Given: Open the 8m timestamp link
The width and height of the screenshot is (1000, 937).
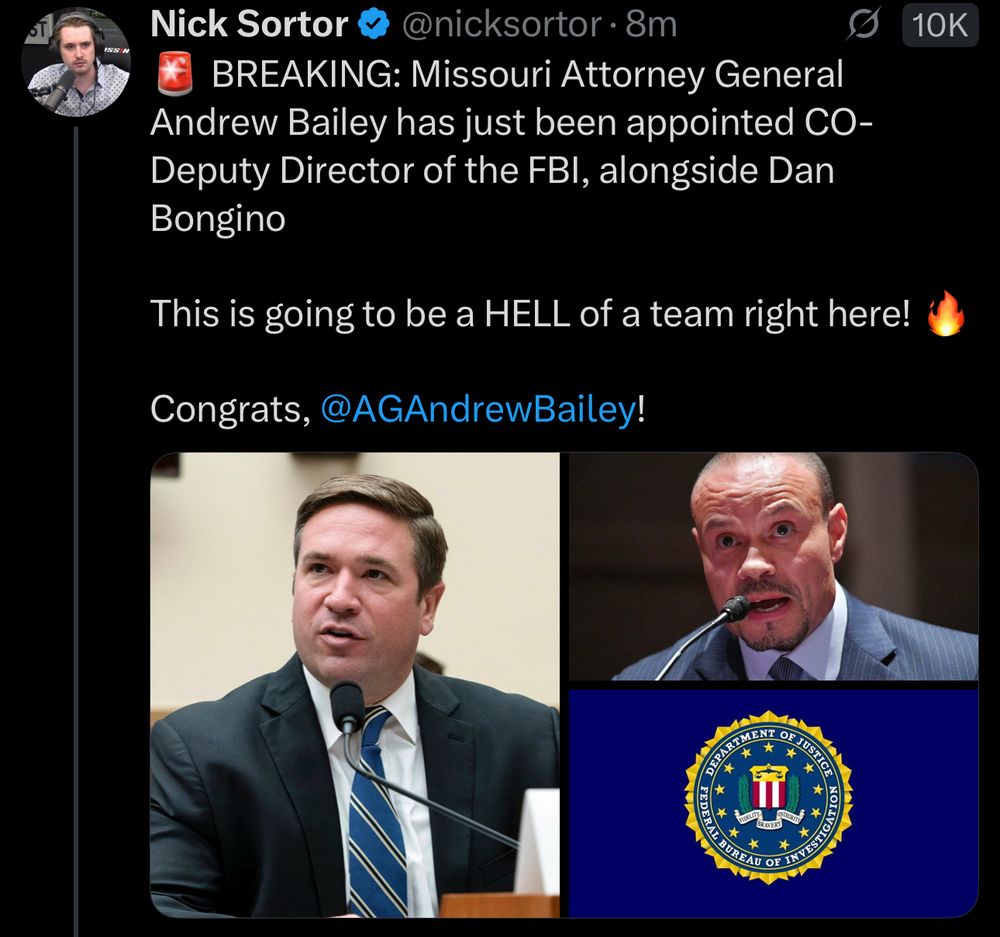Looking at the screenshot, I should tap(651, 25).
